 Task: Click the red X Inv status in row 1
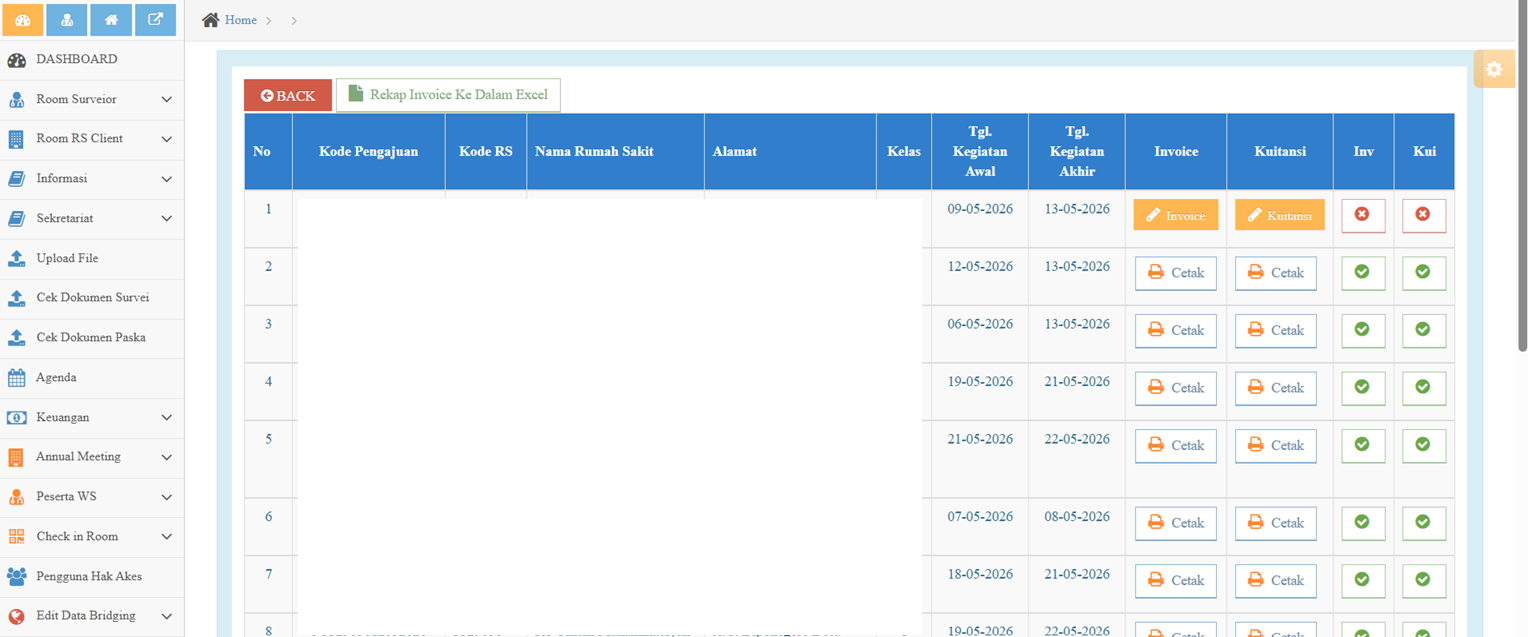pyautogui.click(x=1362, y=215)
